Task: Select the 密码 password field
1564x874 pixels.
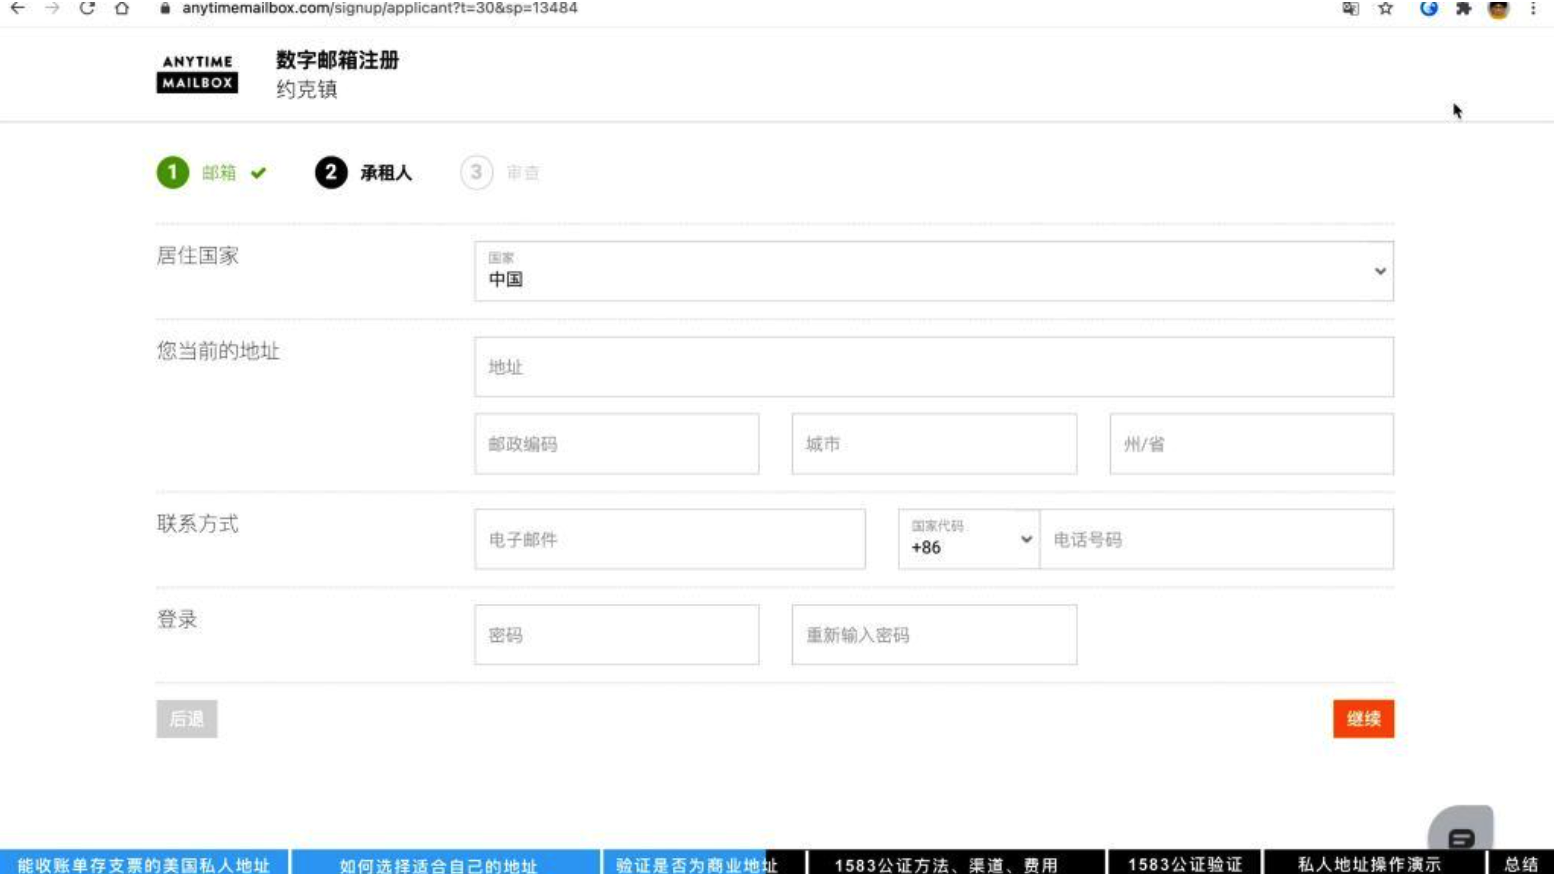Action: (616, 635)
